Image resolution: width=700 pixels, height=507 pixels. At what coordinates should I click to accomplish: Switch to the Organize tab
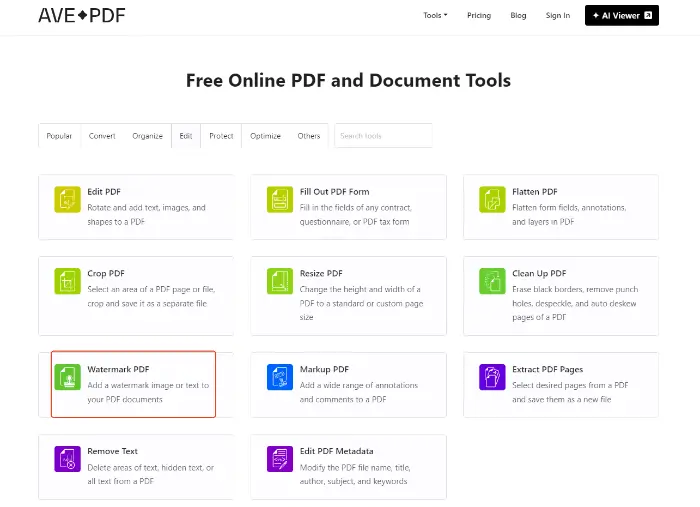click(147, 136)
